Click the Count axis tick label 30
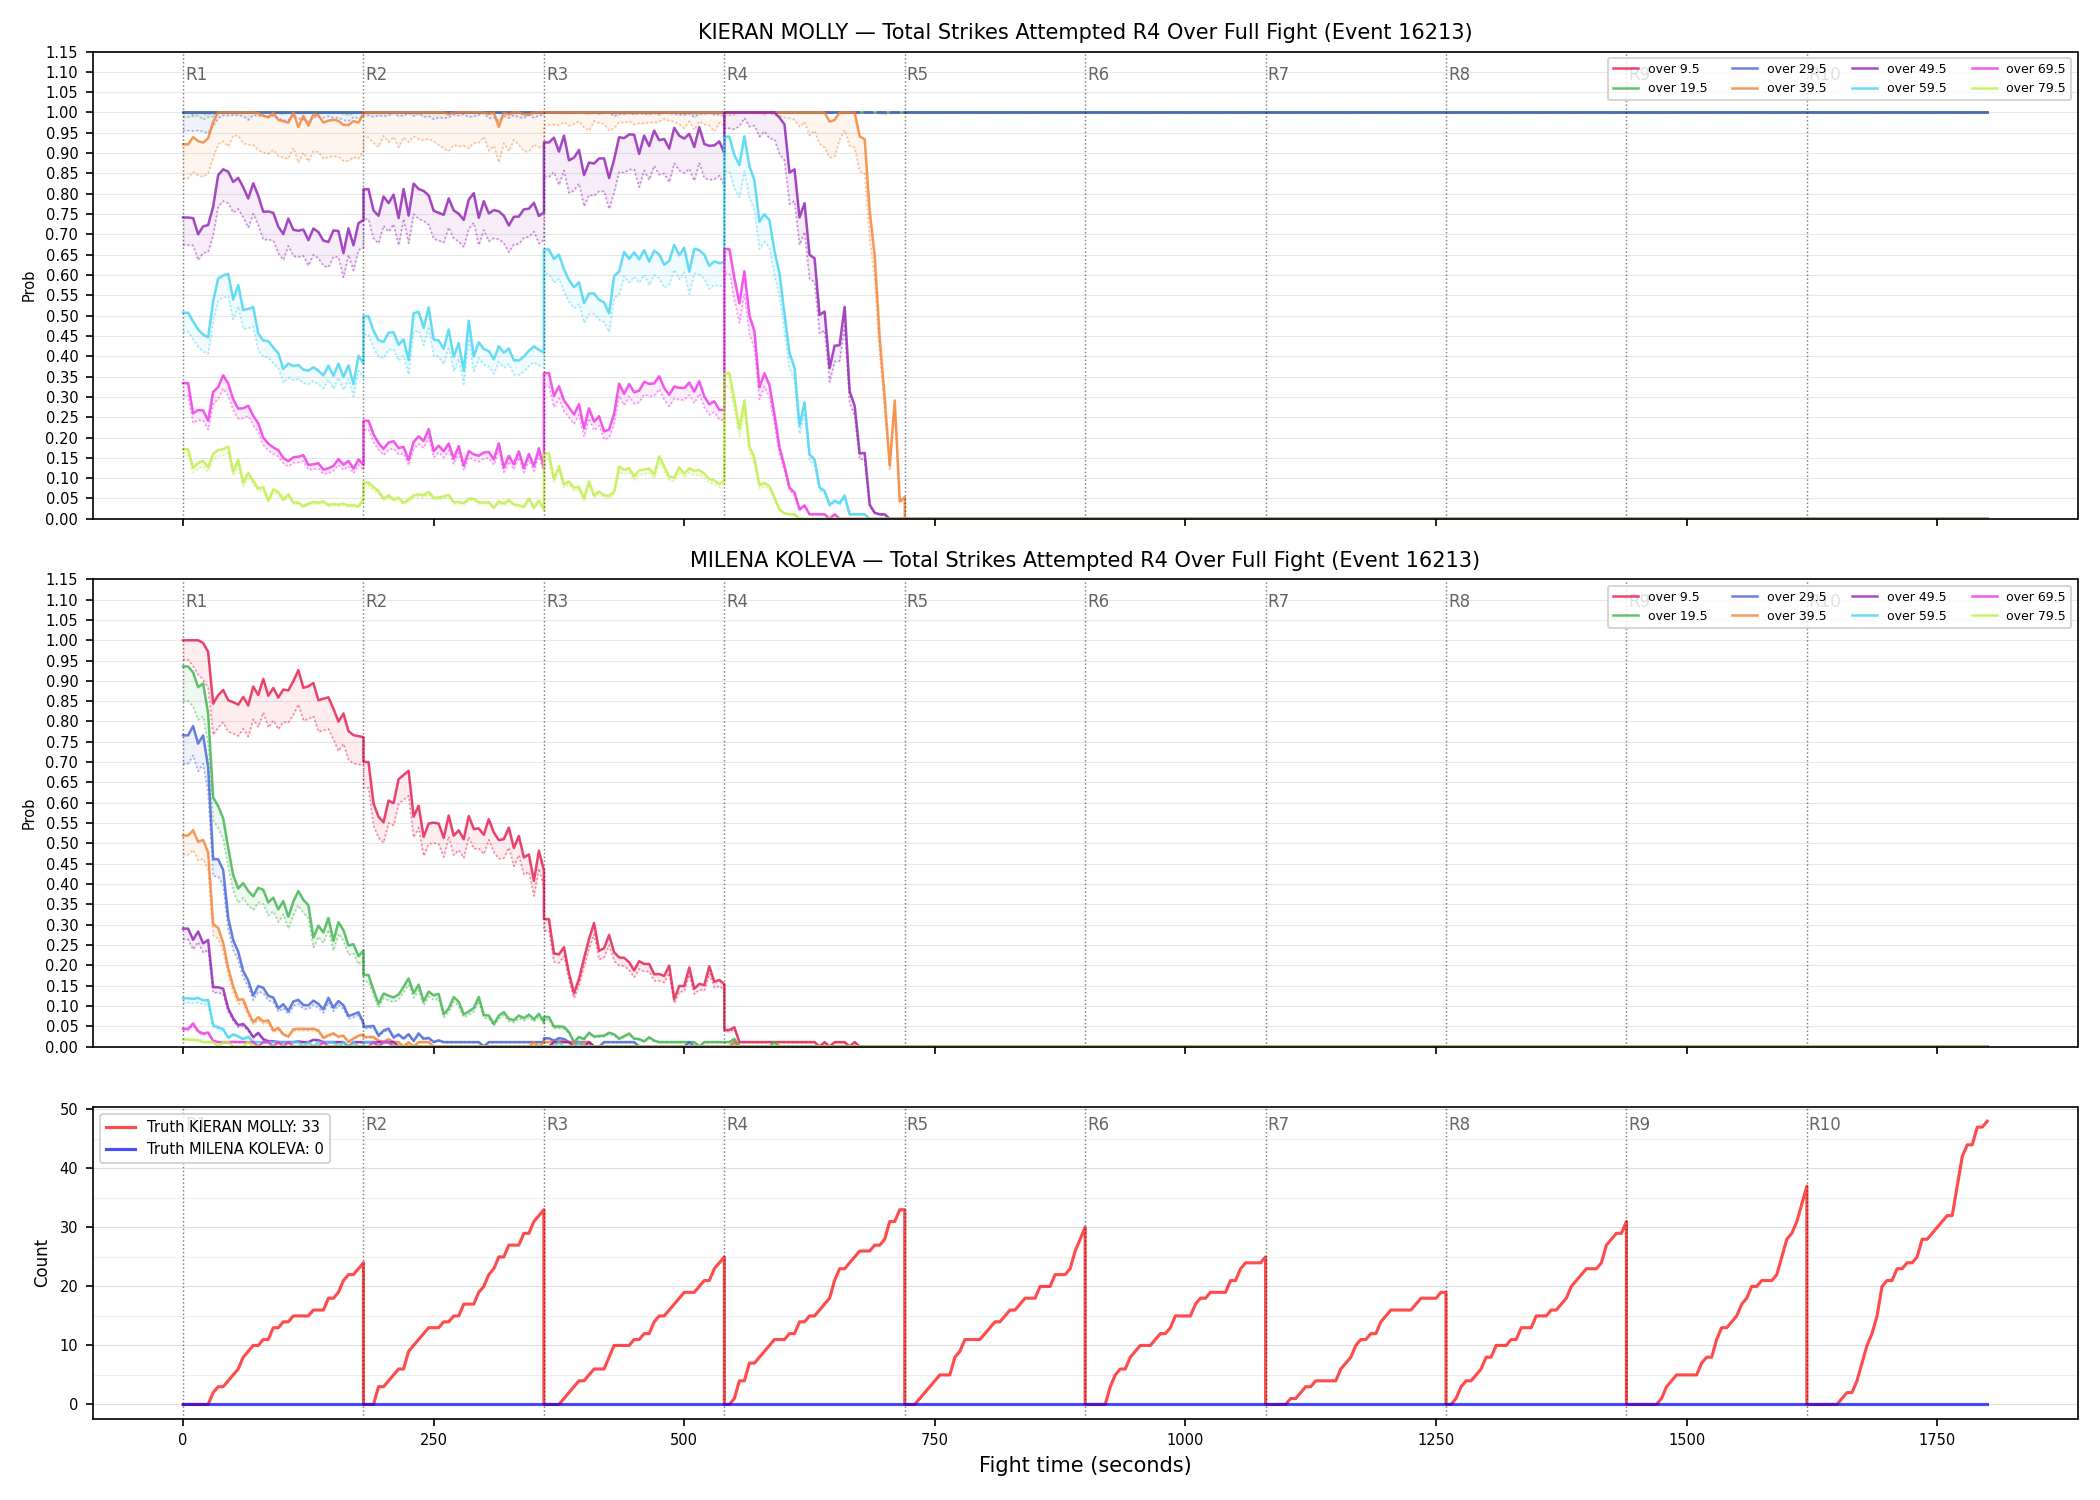The height and width of the screenshot is (1500, 2100). tap(69, 1227)
